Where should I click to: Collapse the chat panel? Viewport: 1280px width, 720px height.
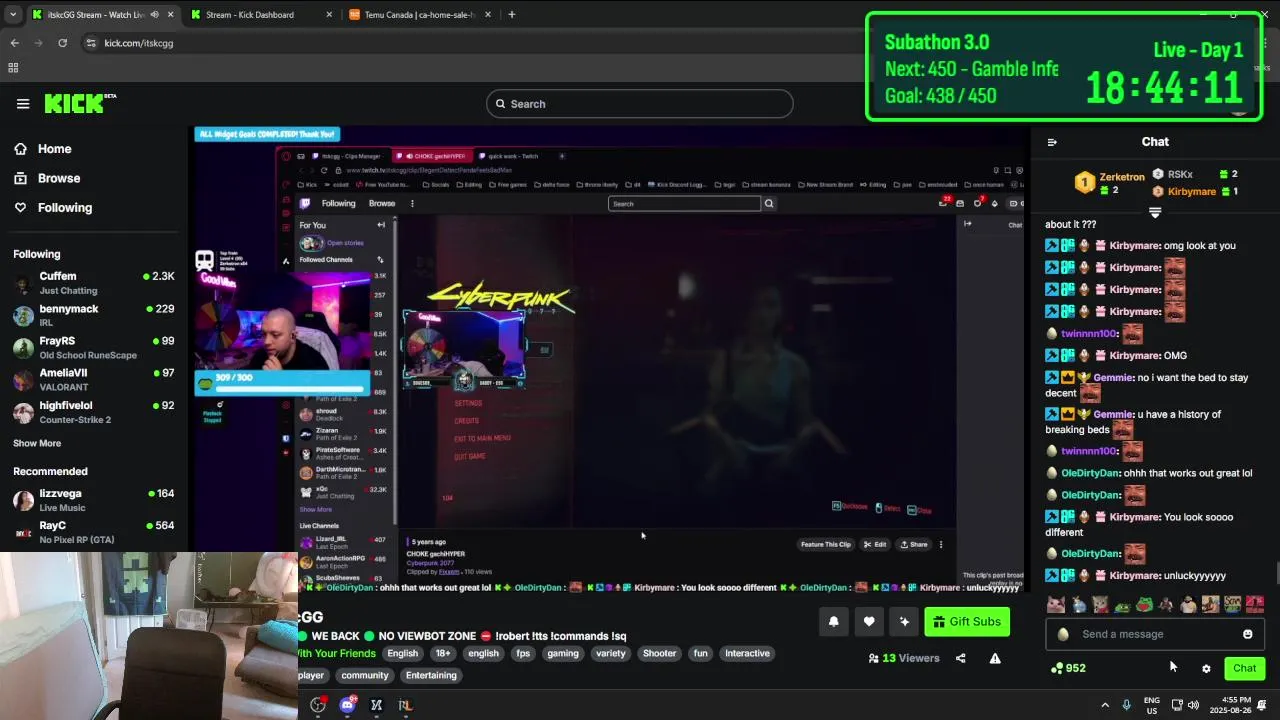[1052, 142]
